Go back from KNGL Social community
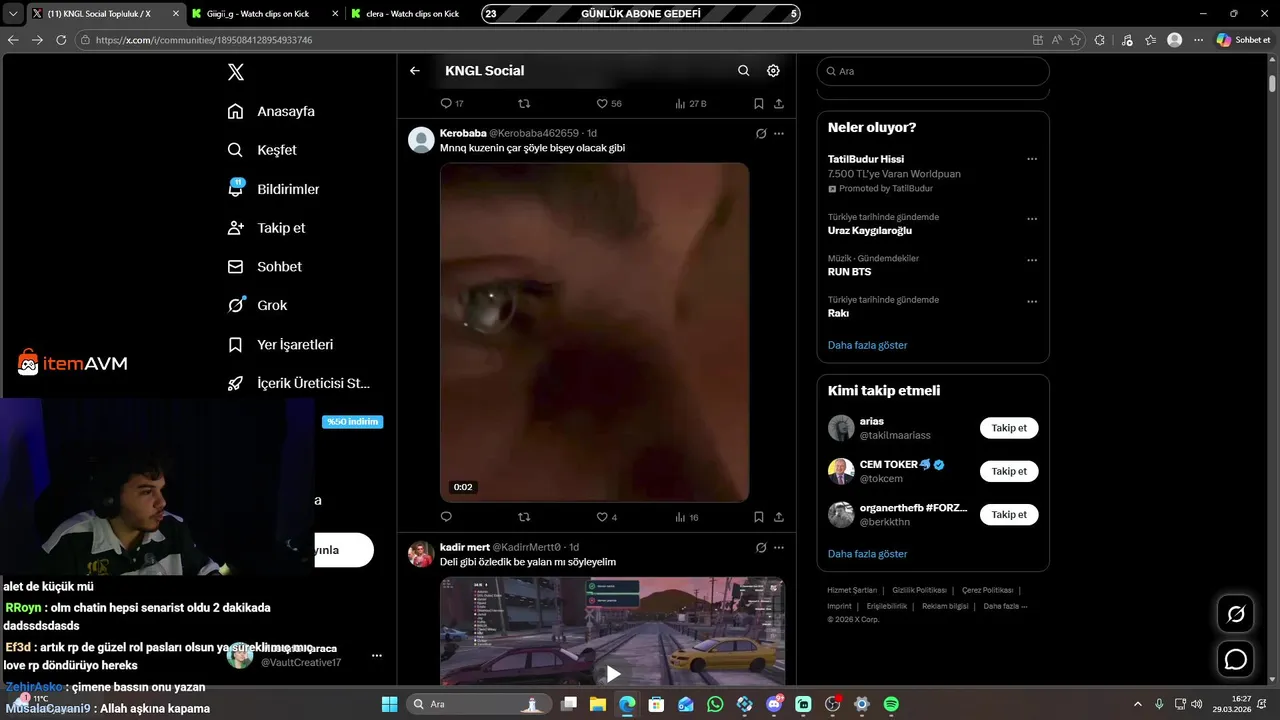1280x720 pixels. coord(415,71)
